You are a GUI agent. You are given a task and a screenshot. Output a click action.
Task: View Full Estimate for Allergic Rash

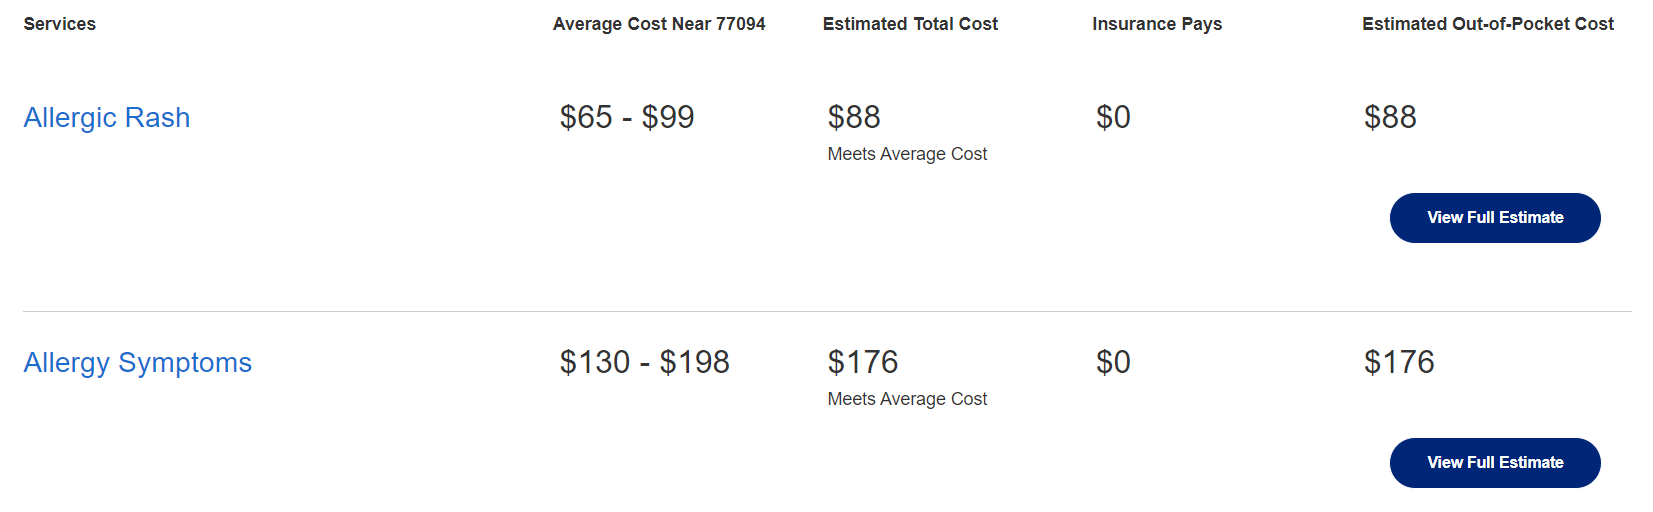pyautogui.click(x=1495, y=218)
